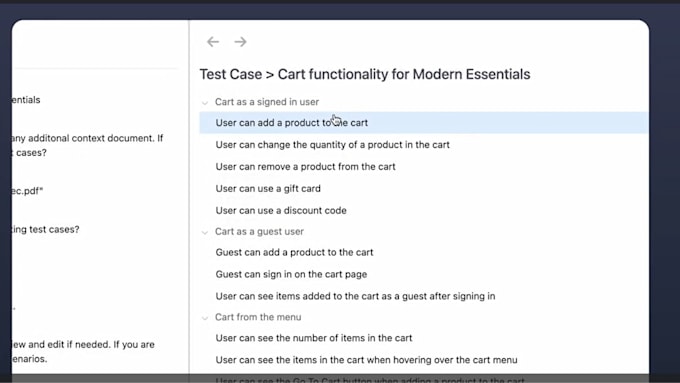Select 'User can add a product to the cart'
This screenshot has width=680, height=383.
click(424, 123)
